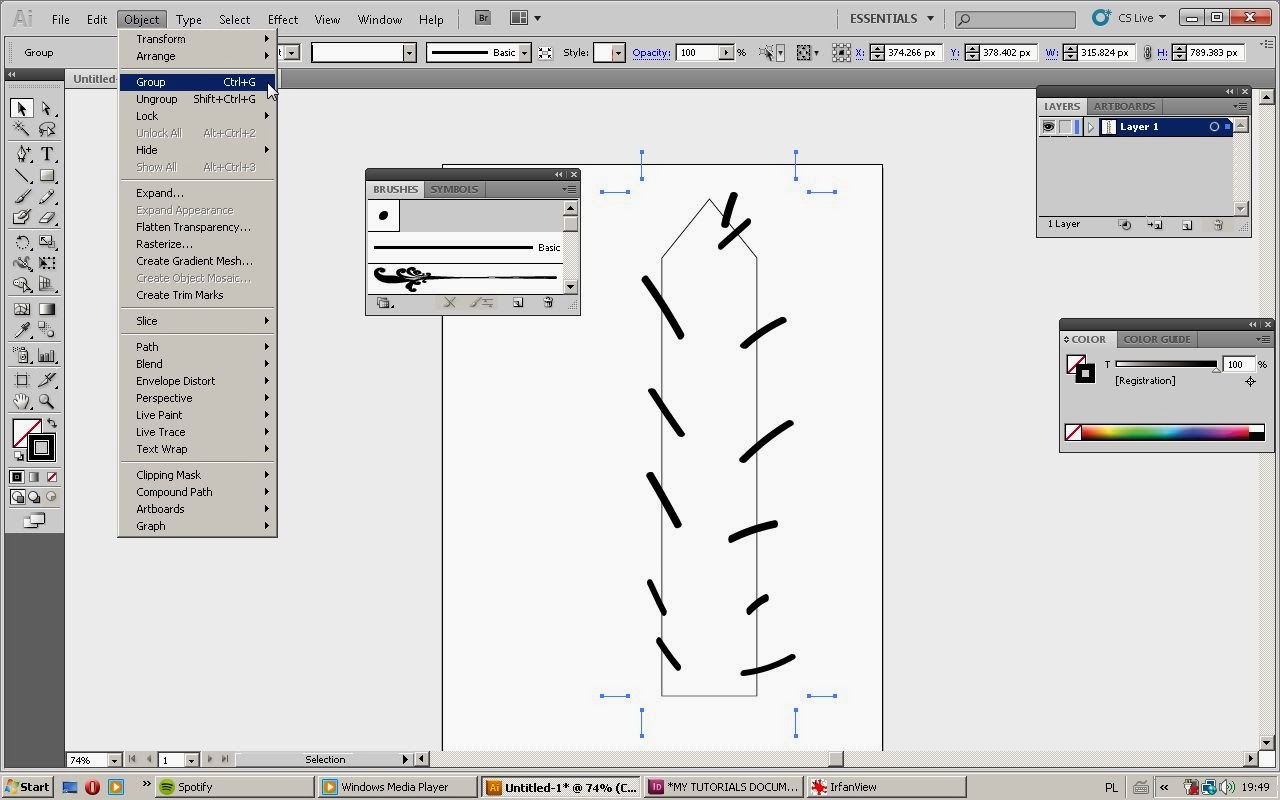The height and width of the screenshot is (800, 1280).
Task: Create new layer in Layers panel
Action: [1187, 225]
